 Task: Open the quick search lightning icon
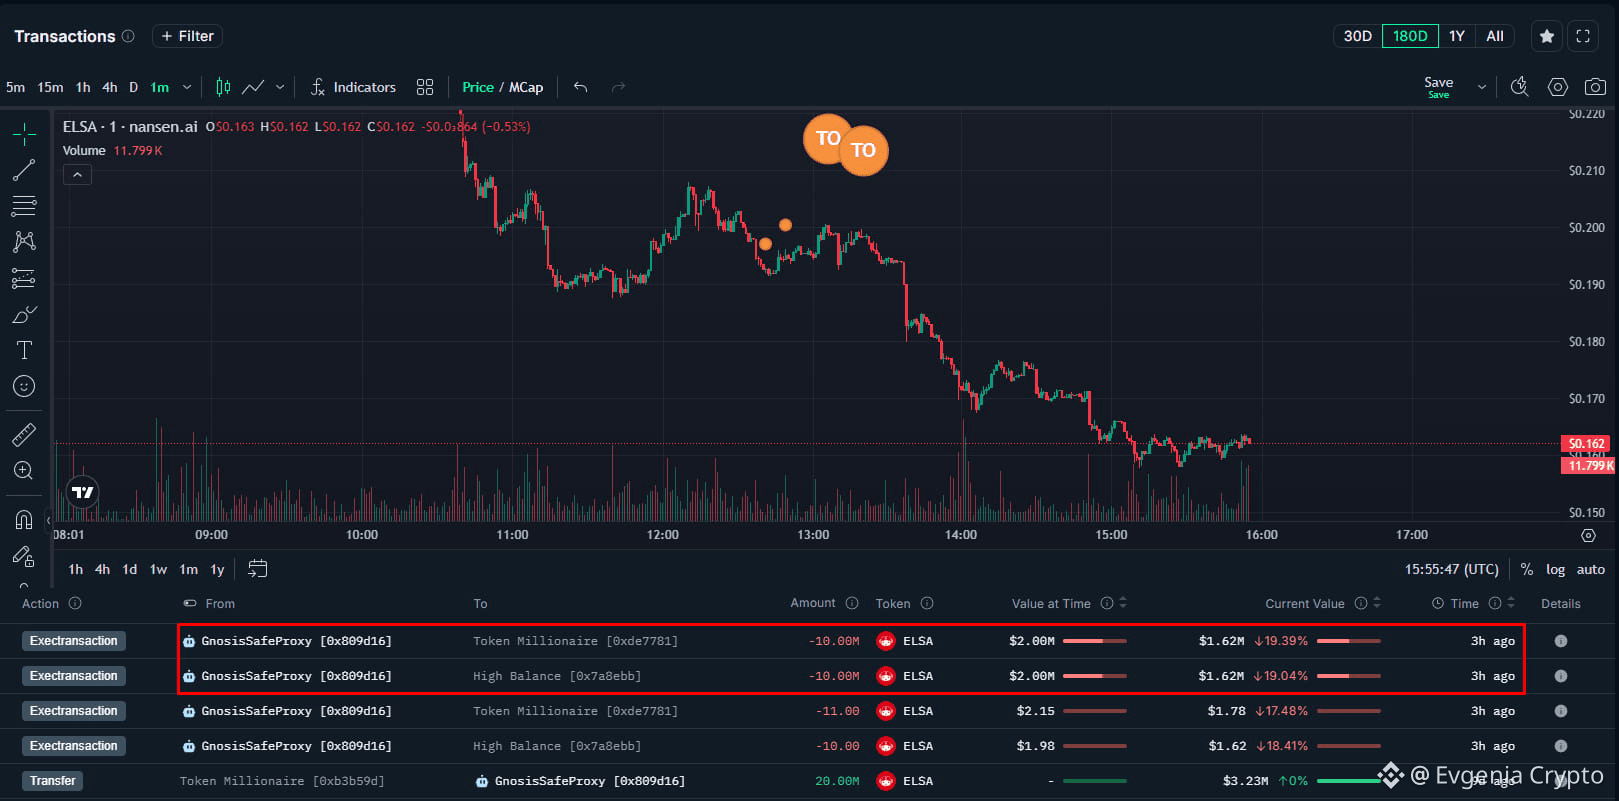[x=1519, y=87]
